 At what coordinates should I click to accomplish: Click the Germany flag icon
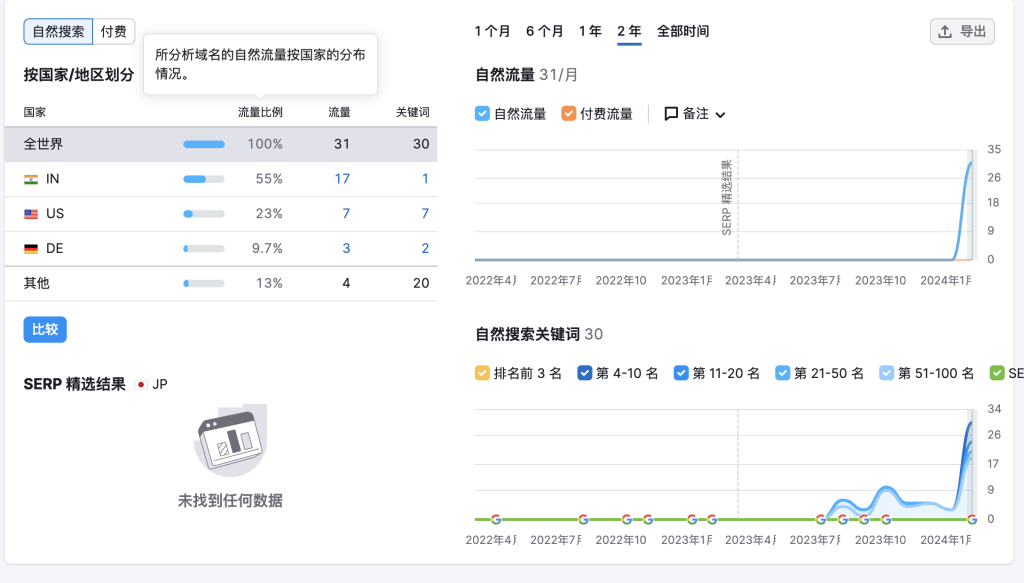(x=31, y=249)
